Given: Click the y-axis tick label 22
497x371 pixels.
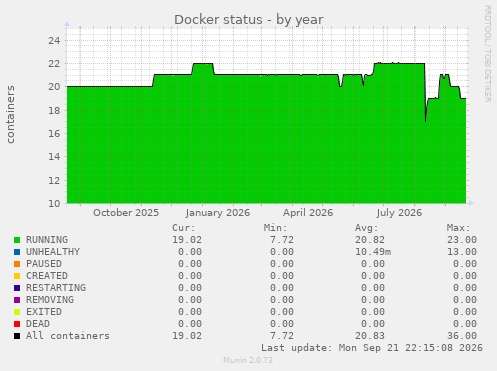Looking at the screenshot, I should point(54,64).
